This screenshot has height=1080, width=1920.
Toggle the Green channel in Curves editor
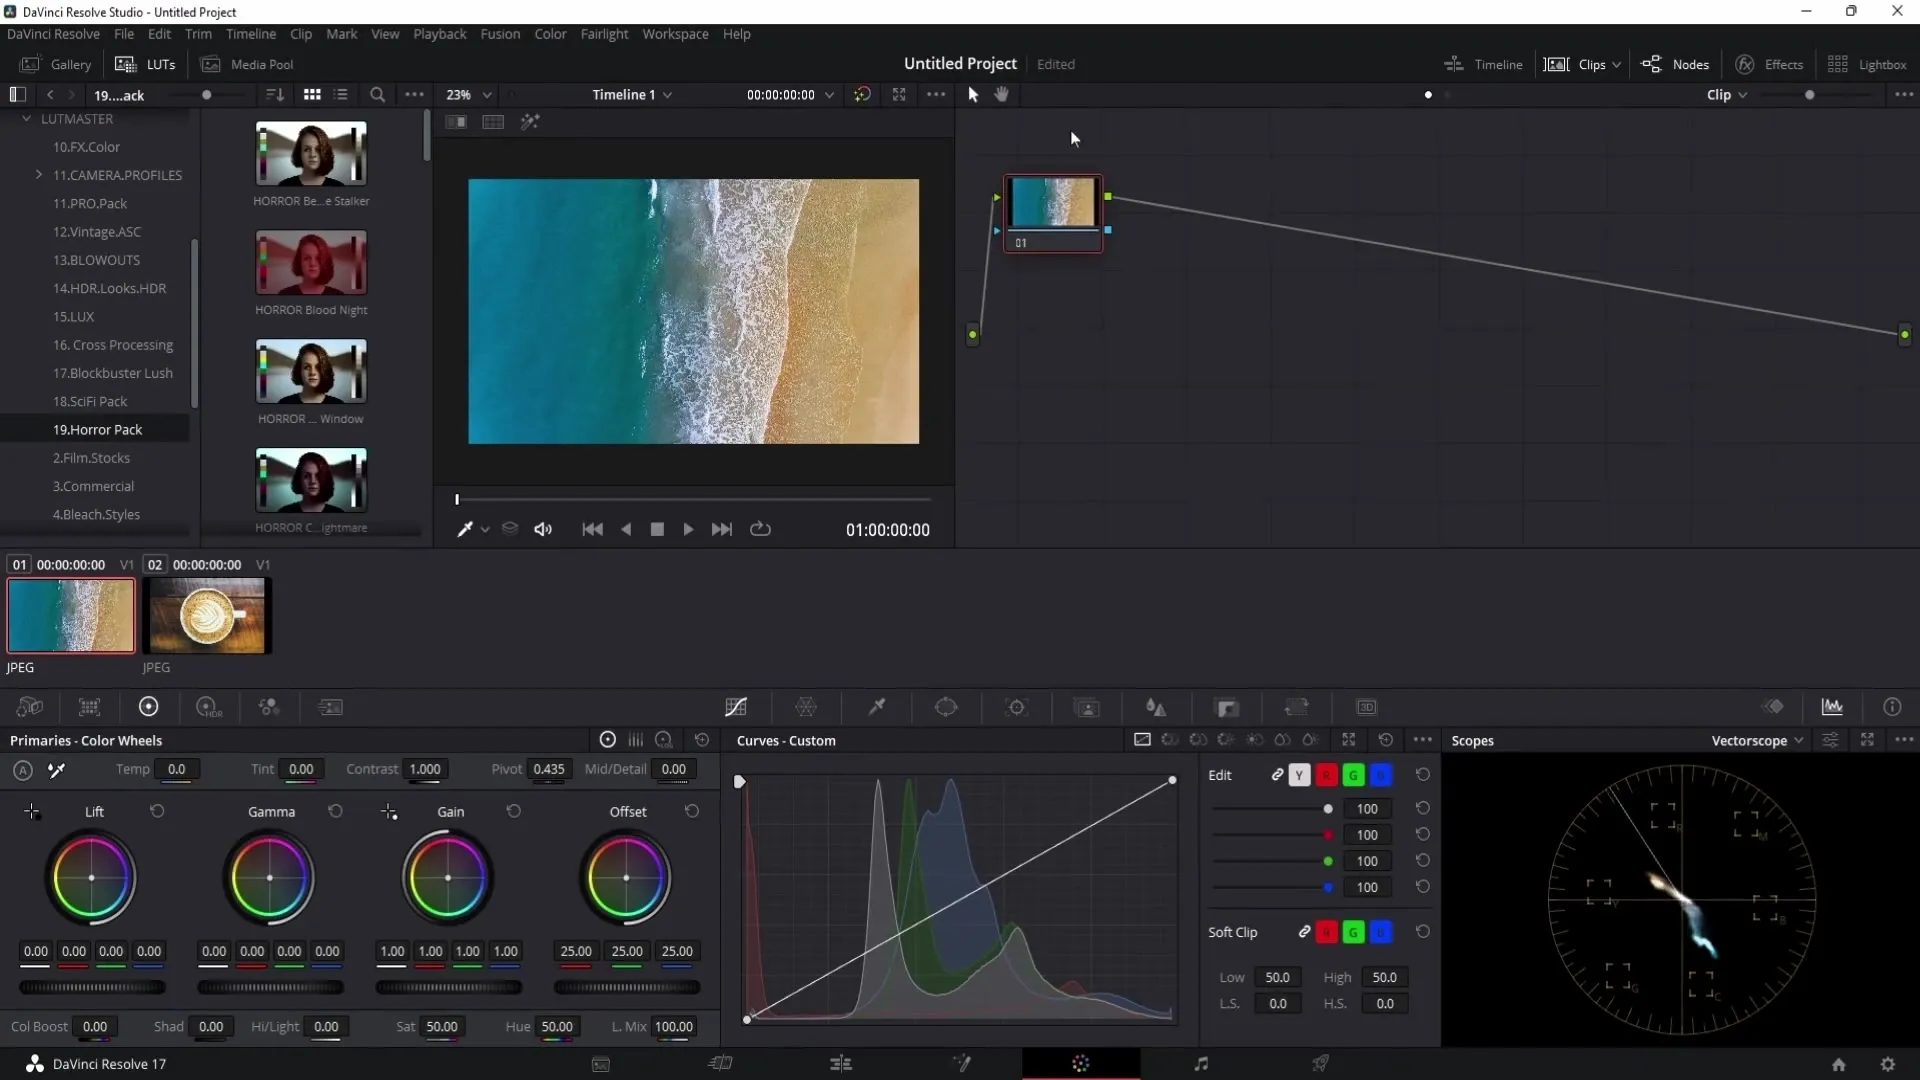1352,774
